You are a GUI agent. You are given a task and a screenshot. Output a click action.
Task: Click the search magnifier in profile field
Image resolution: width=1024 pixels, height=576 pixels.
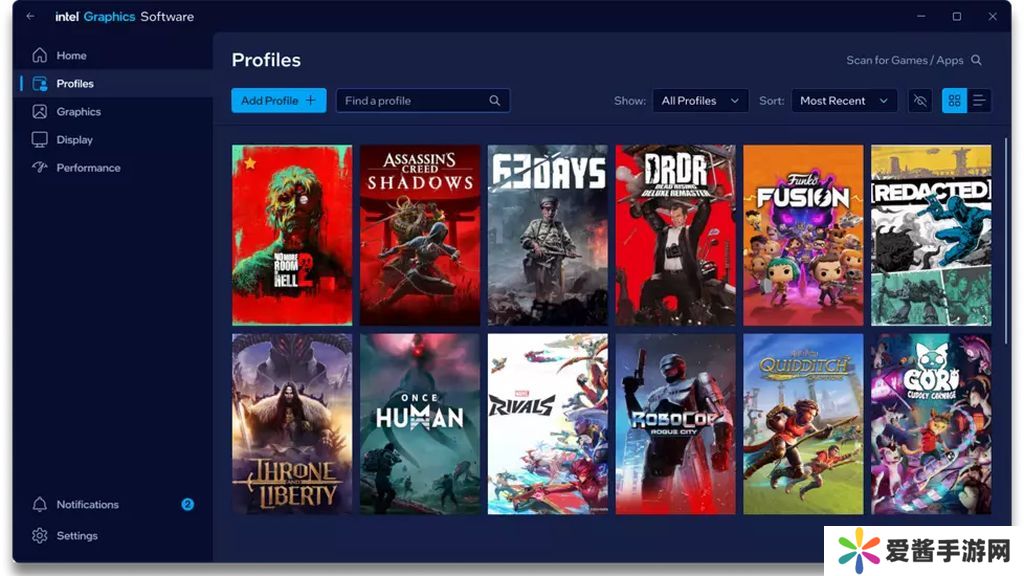[x=495, y=101]
